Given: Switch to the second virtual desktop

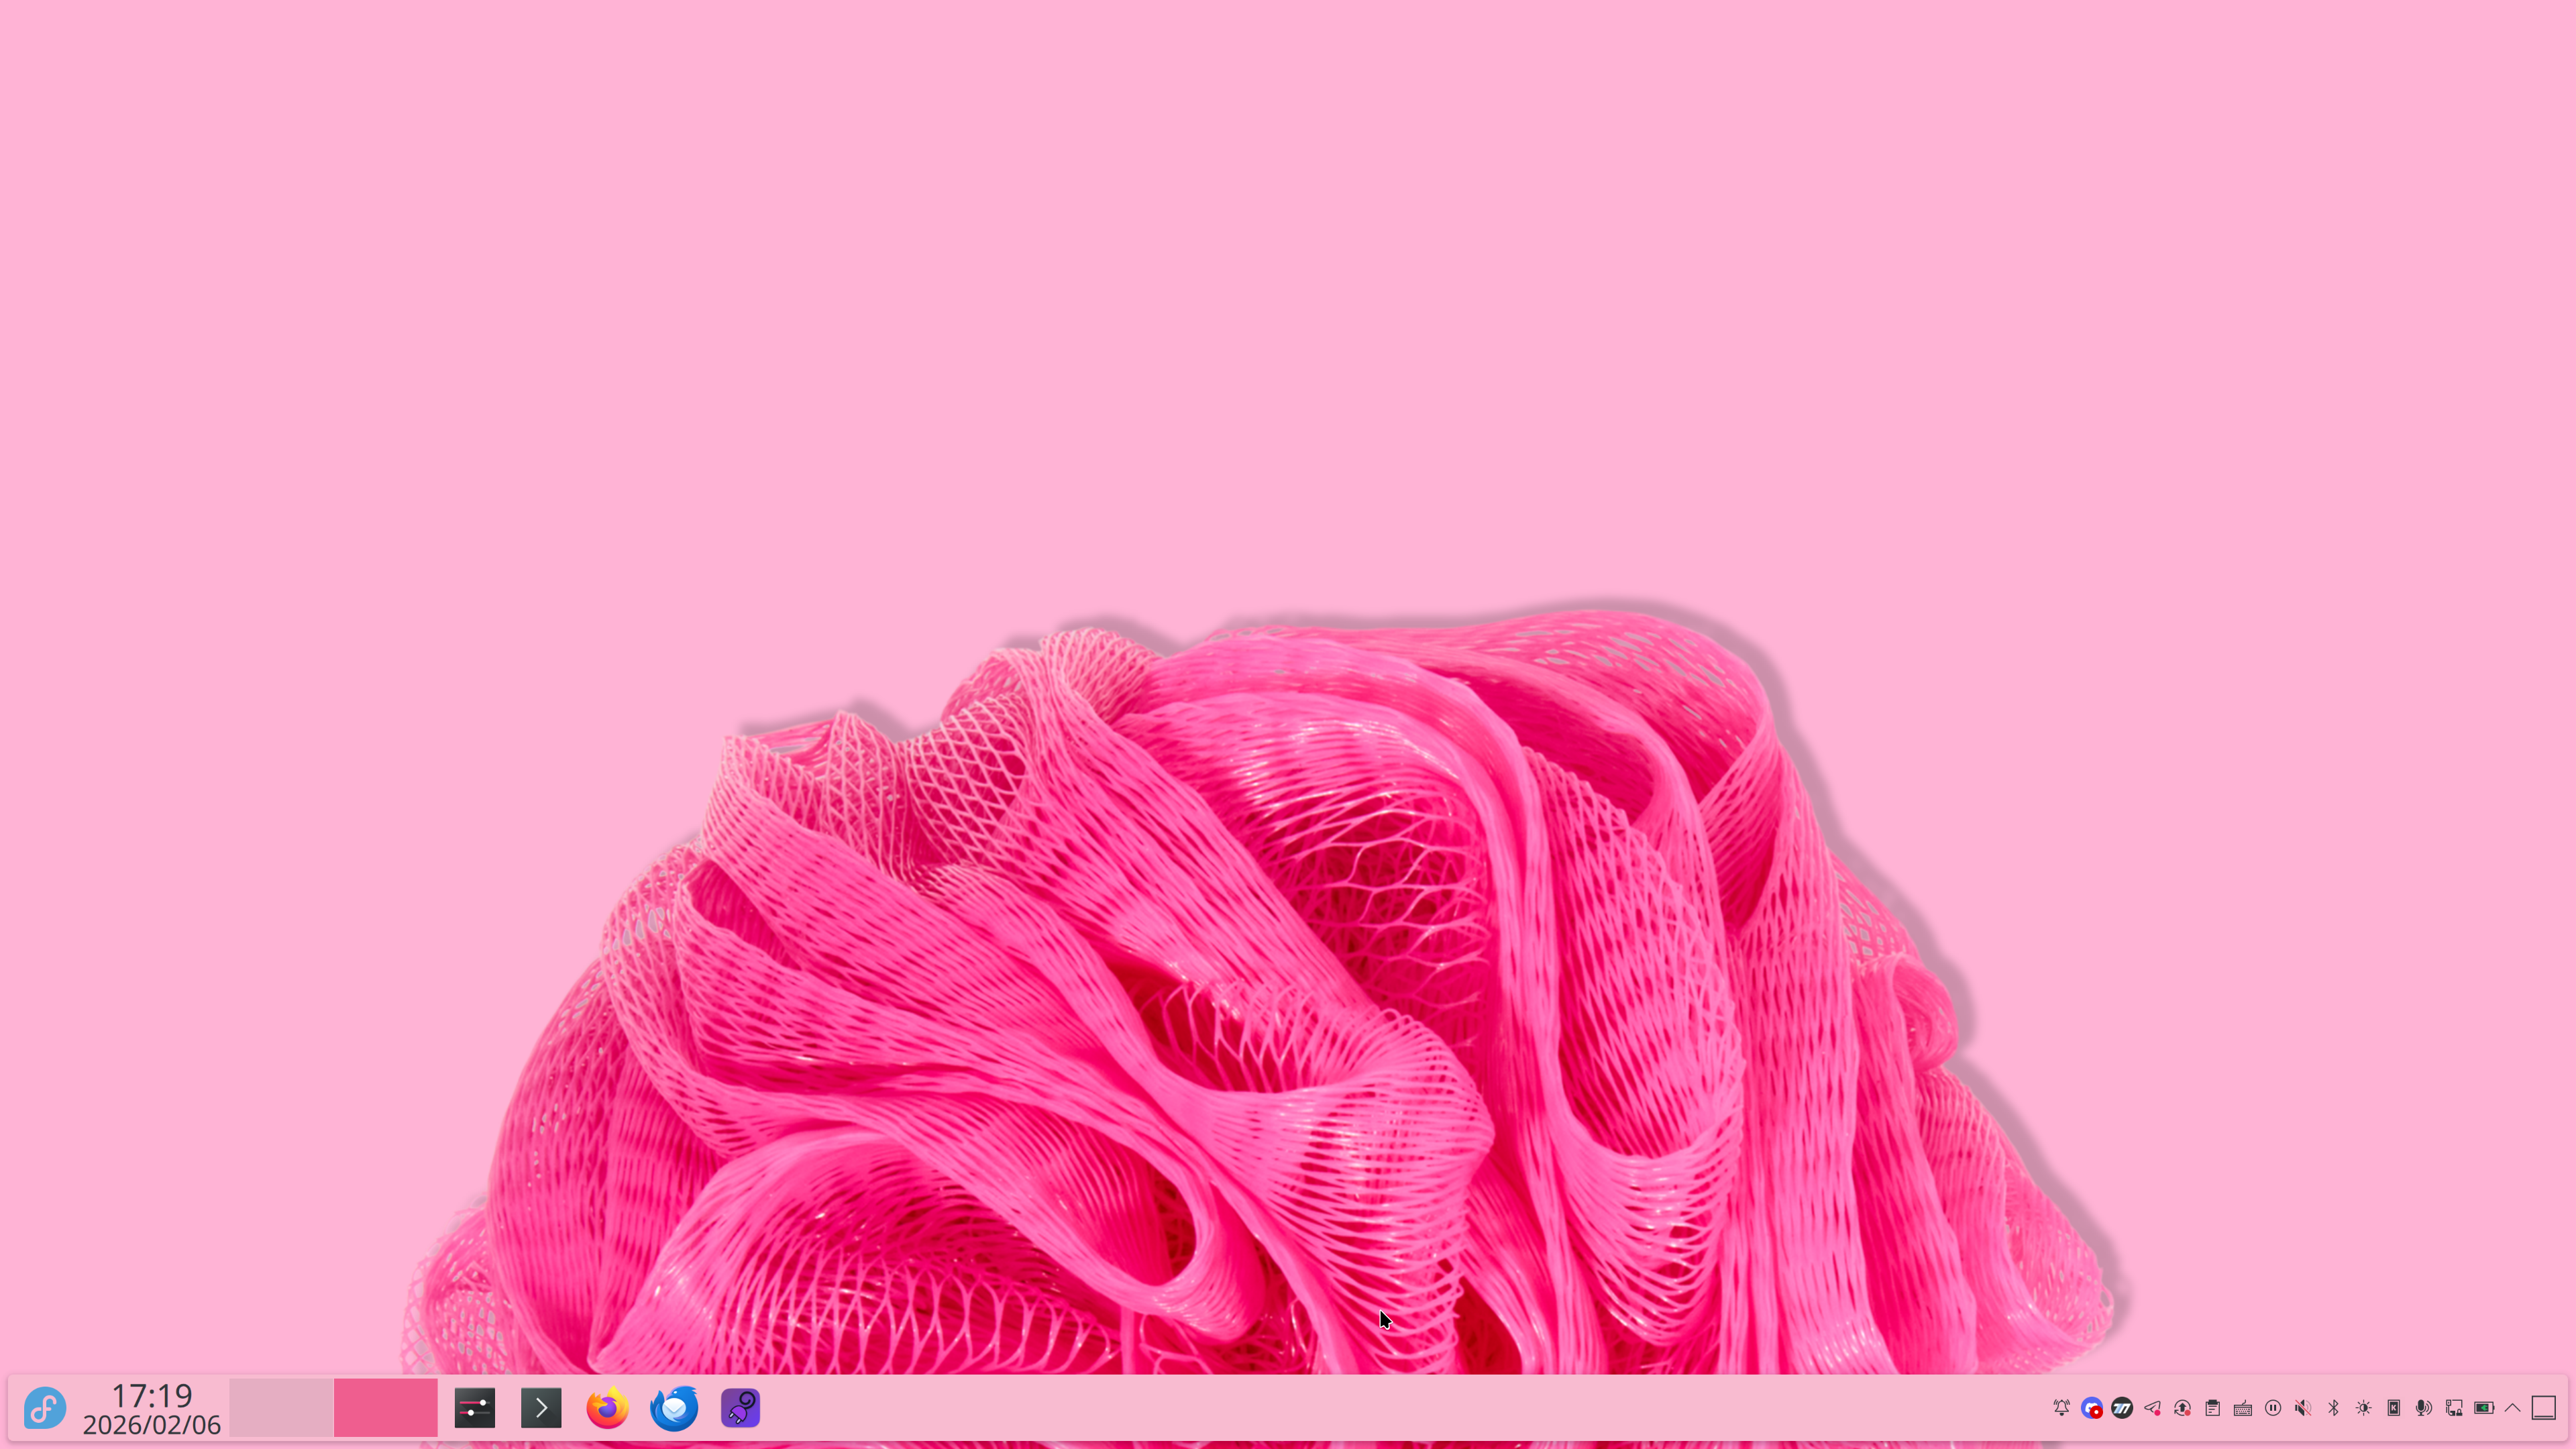Looking at the screenshot, I should pyautogui.click(x=385, y=1408).
